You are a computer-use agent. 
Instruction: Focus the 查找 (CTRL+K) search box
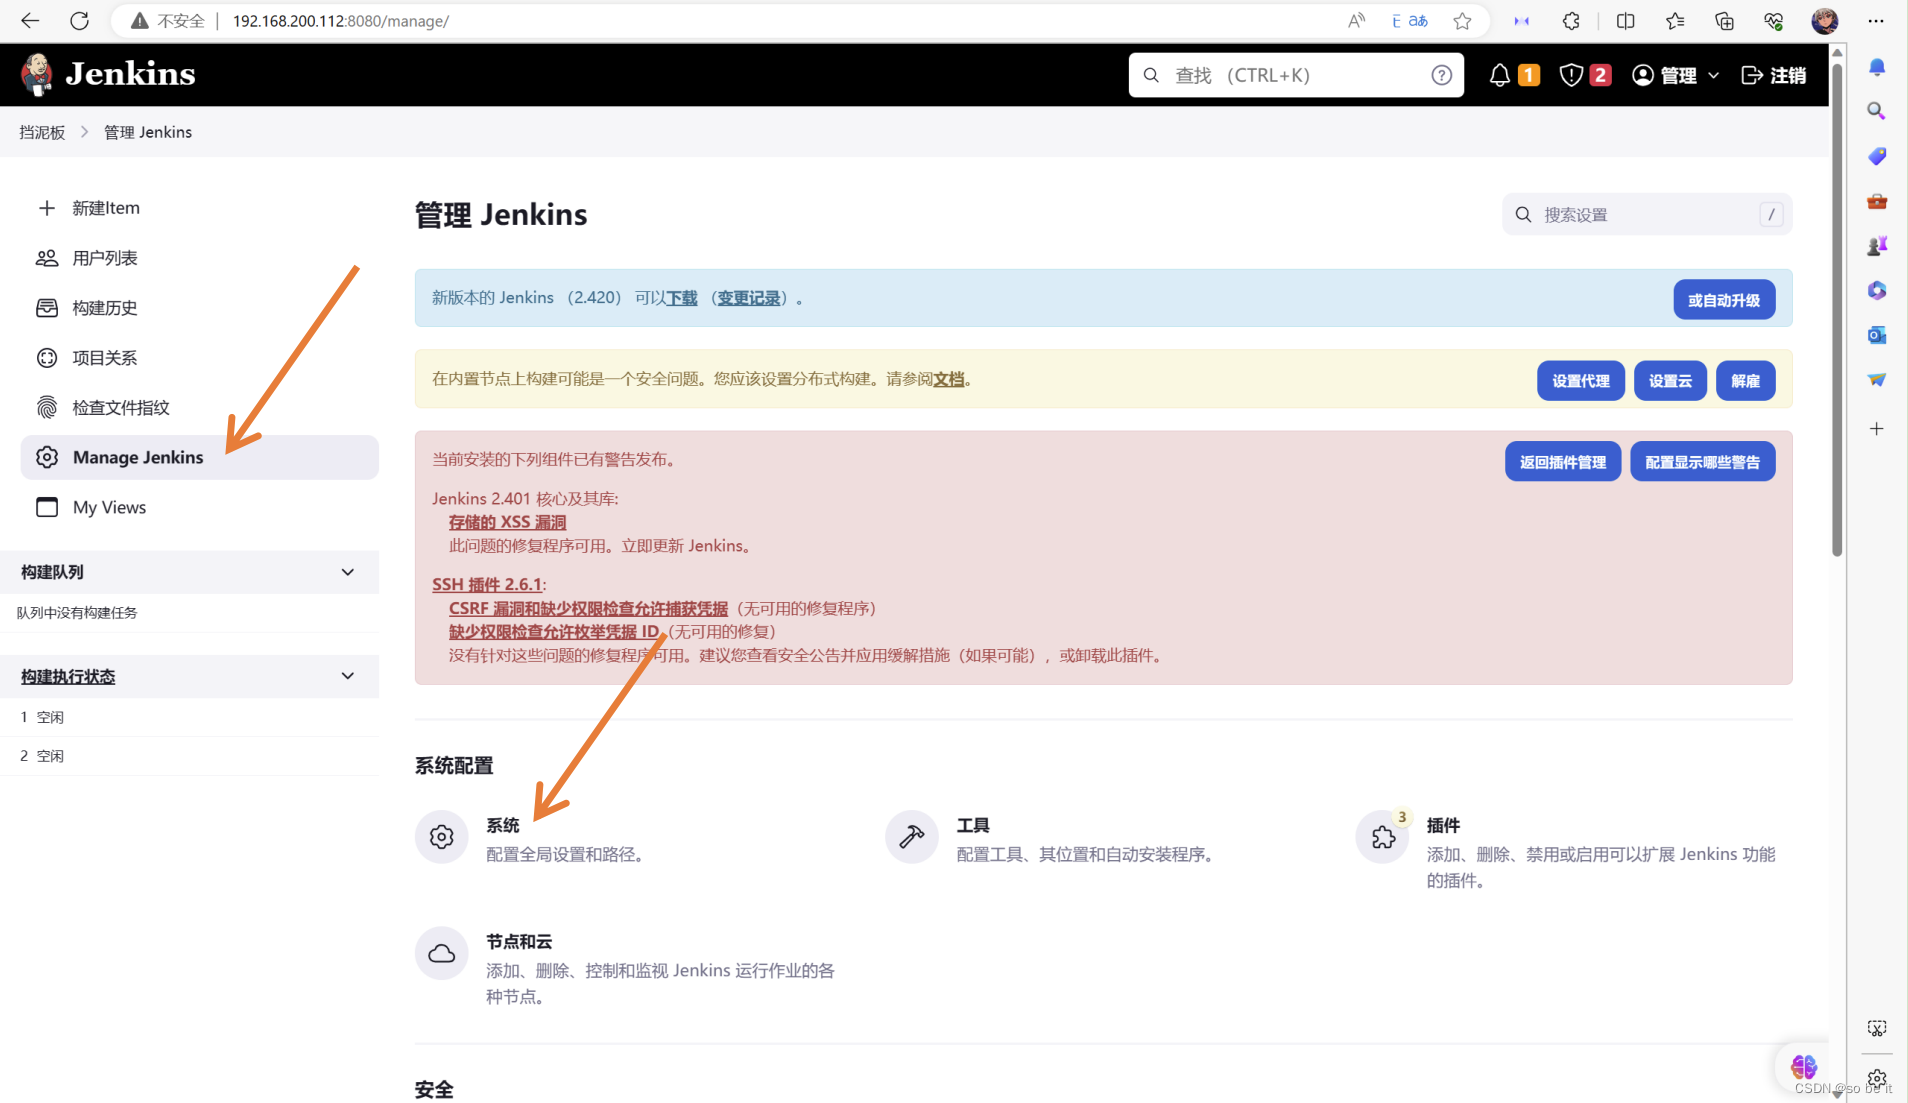pyautogui.click(x=1296, y=75)
